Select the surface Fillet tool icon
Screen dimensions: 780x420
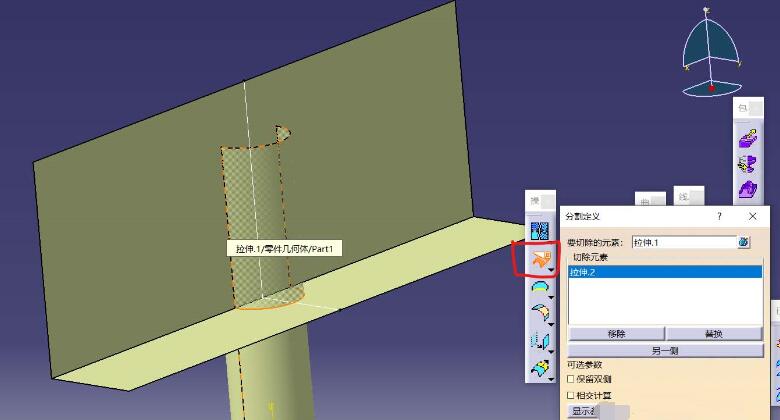[540, 313]
